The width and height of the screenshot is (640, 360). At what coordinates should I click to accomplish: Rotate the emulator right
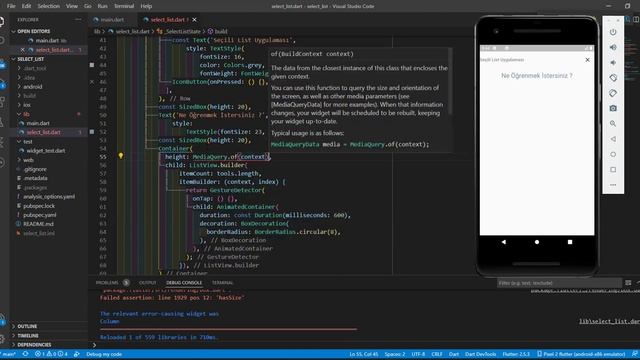click(x=613, y=93)
